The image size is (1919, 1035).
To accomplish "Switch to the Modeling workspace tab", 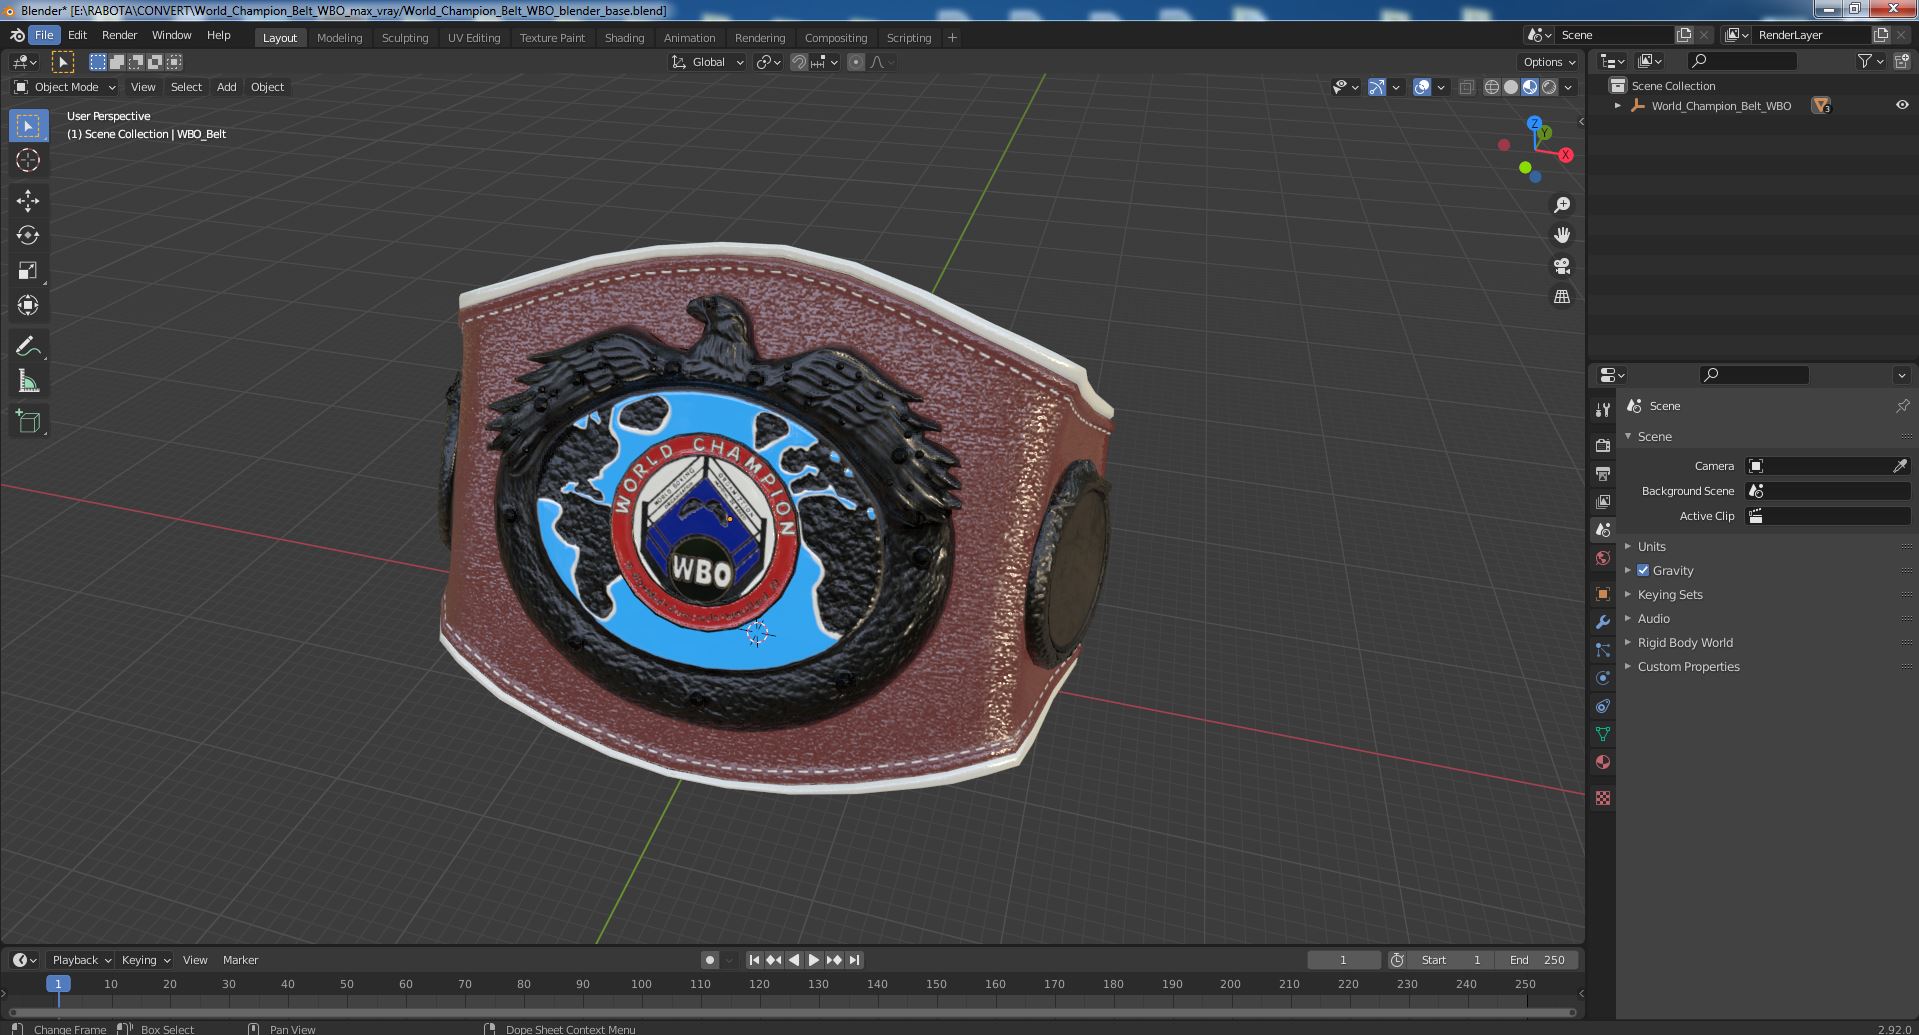I will [339, 38].
